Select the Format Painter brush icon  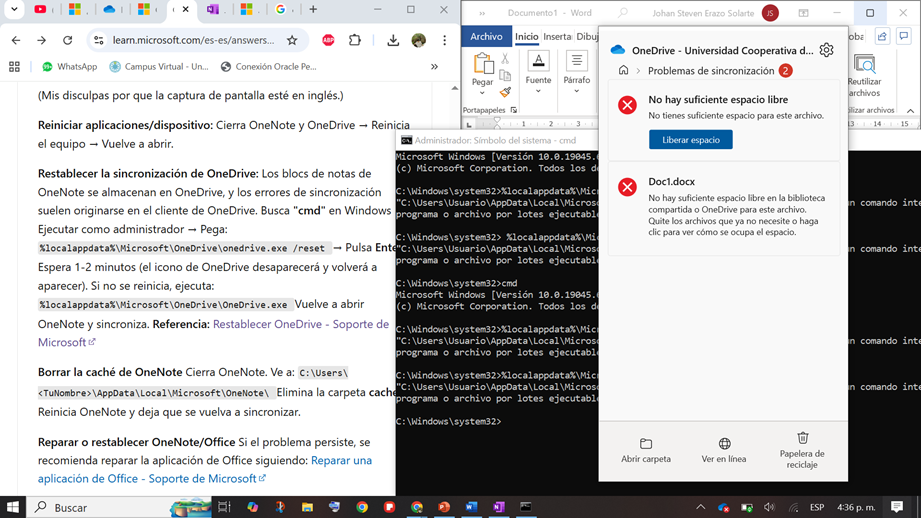click(x=505, y=92)
